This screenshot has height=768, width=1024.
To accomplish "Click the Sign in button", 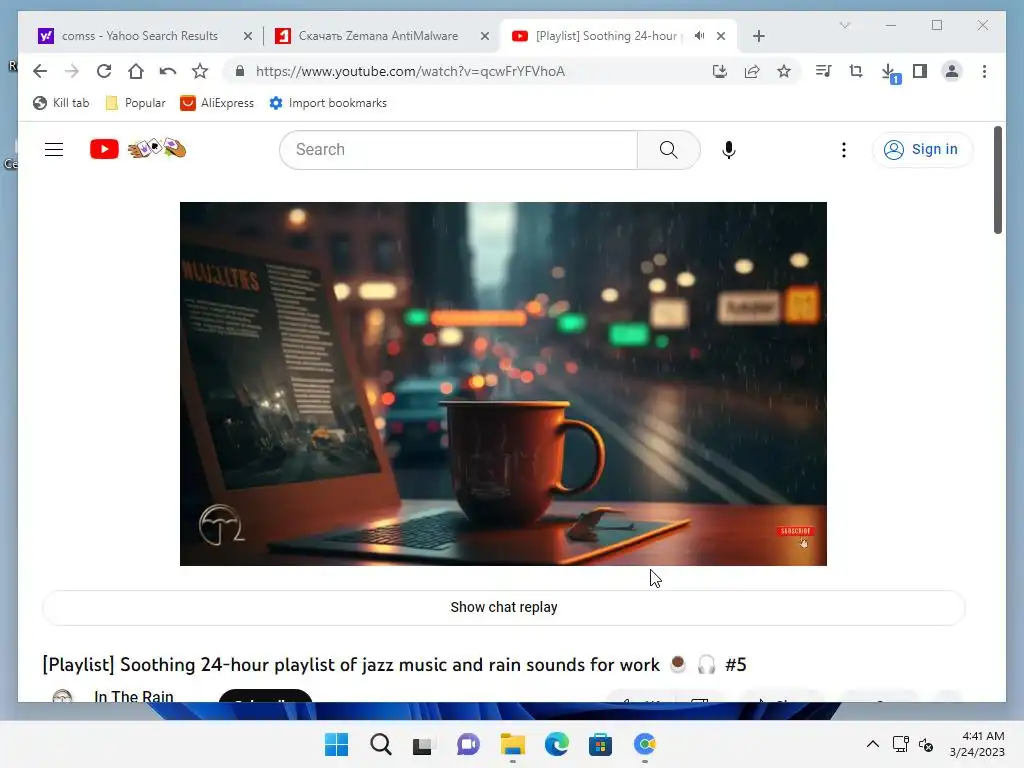I will tap(921, 150).
